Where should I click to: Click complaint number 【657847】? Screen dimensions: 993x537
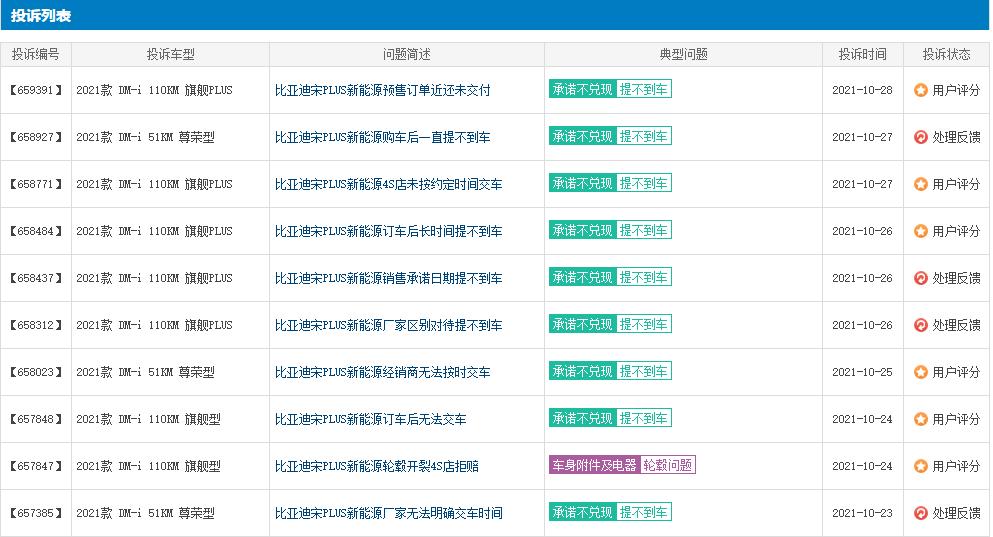tap(35, 466)
